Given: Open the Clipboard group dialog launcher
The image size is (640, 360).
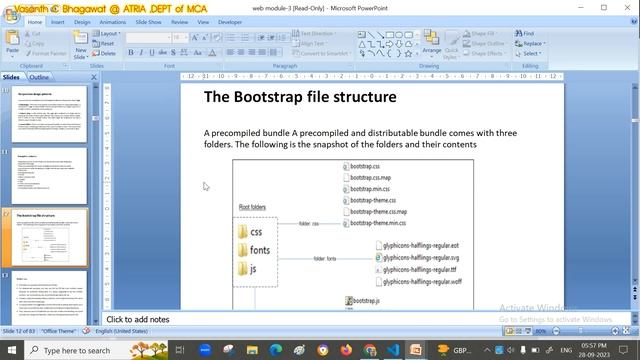Looking at the screenshot, I should pyautogui.click(x=65, y=66).
